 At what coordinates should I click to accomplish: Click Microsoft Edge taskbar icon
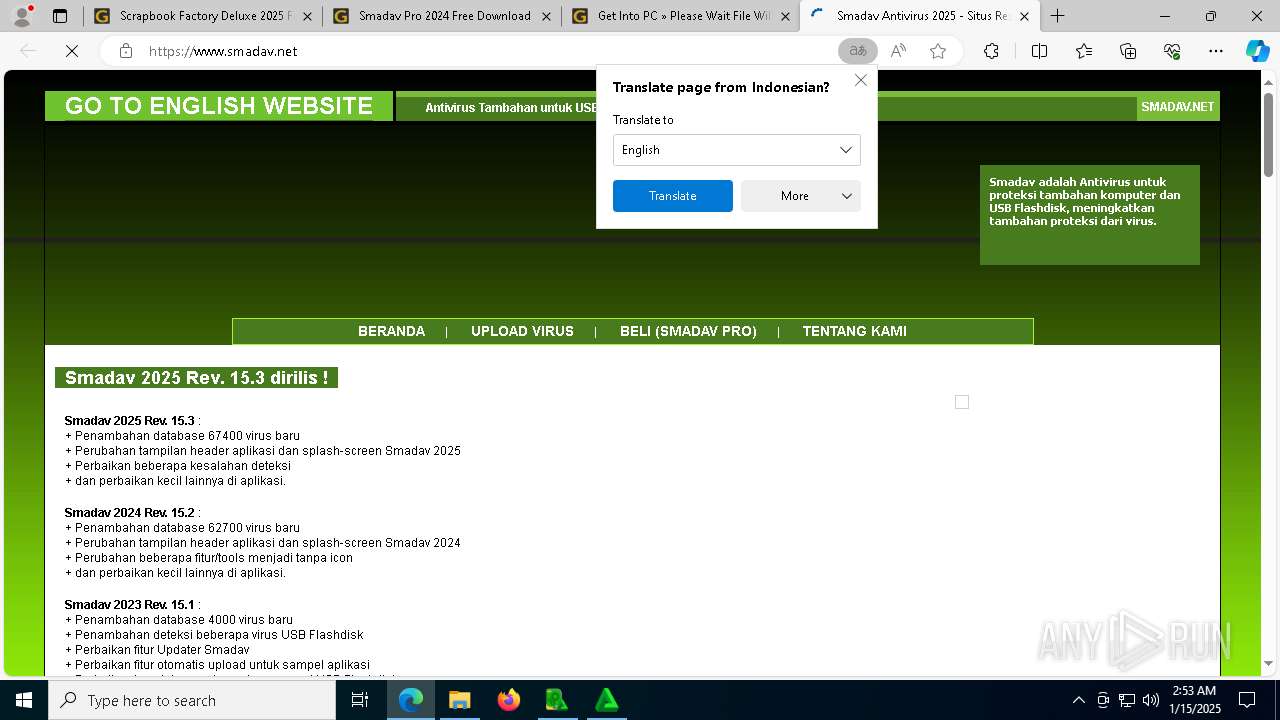tap(411, 700)
